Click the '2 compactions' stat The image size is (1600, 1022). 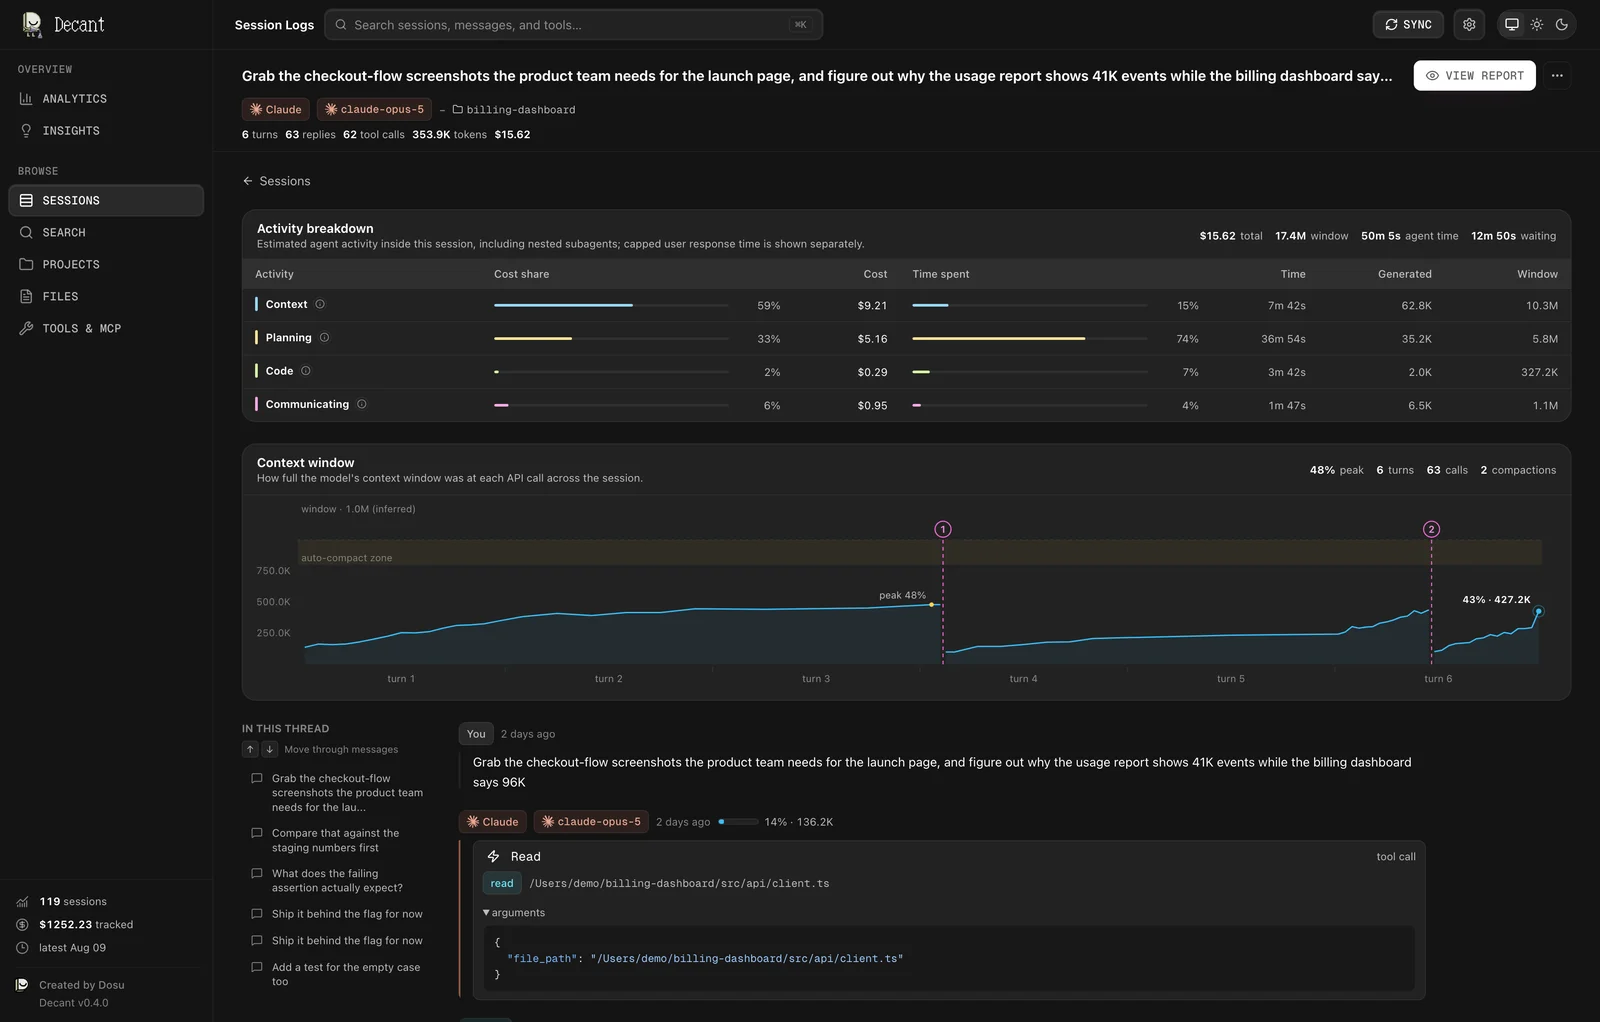[x=1518, y=470]
